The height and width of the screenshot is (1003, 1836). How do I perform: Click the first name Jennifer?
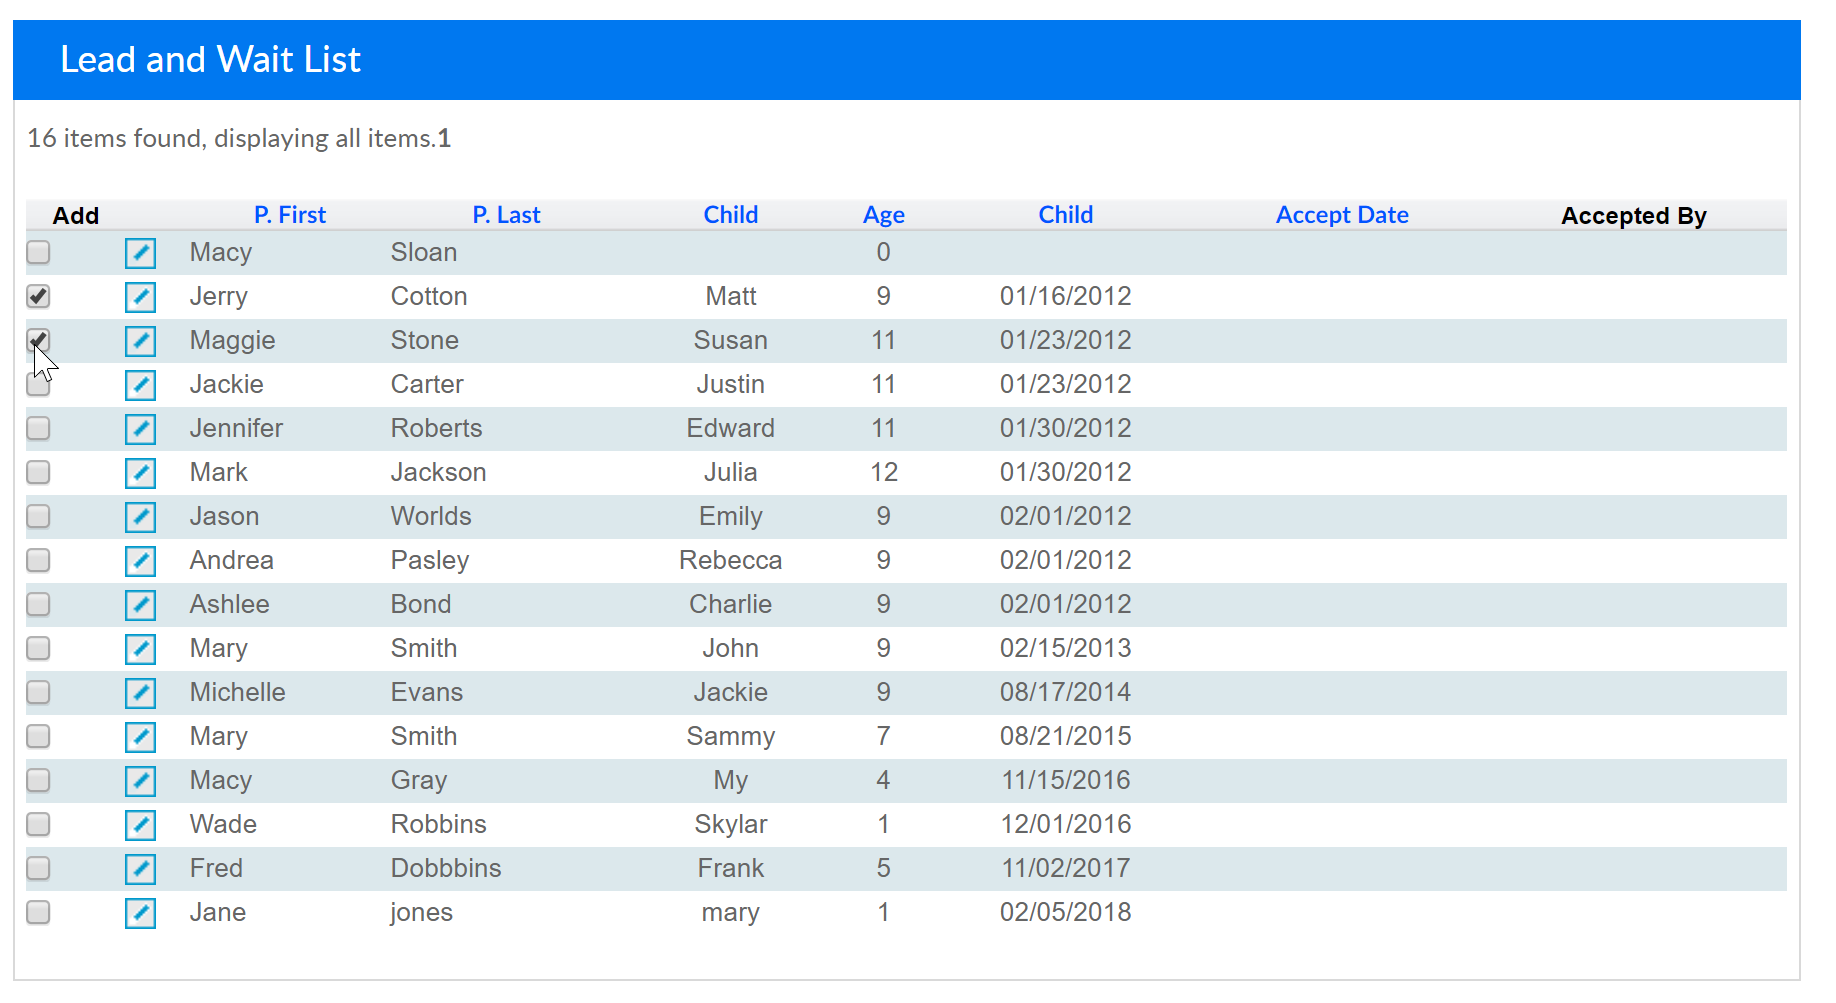coord(236,428)
